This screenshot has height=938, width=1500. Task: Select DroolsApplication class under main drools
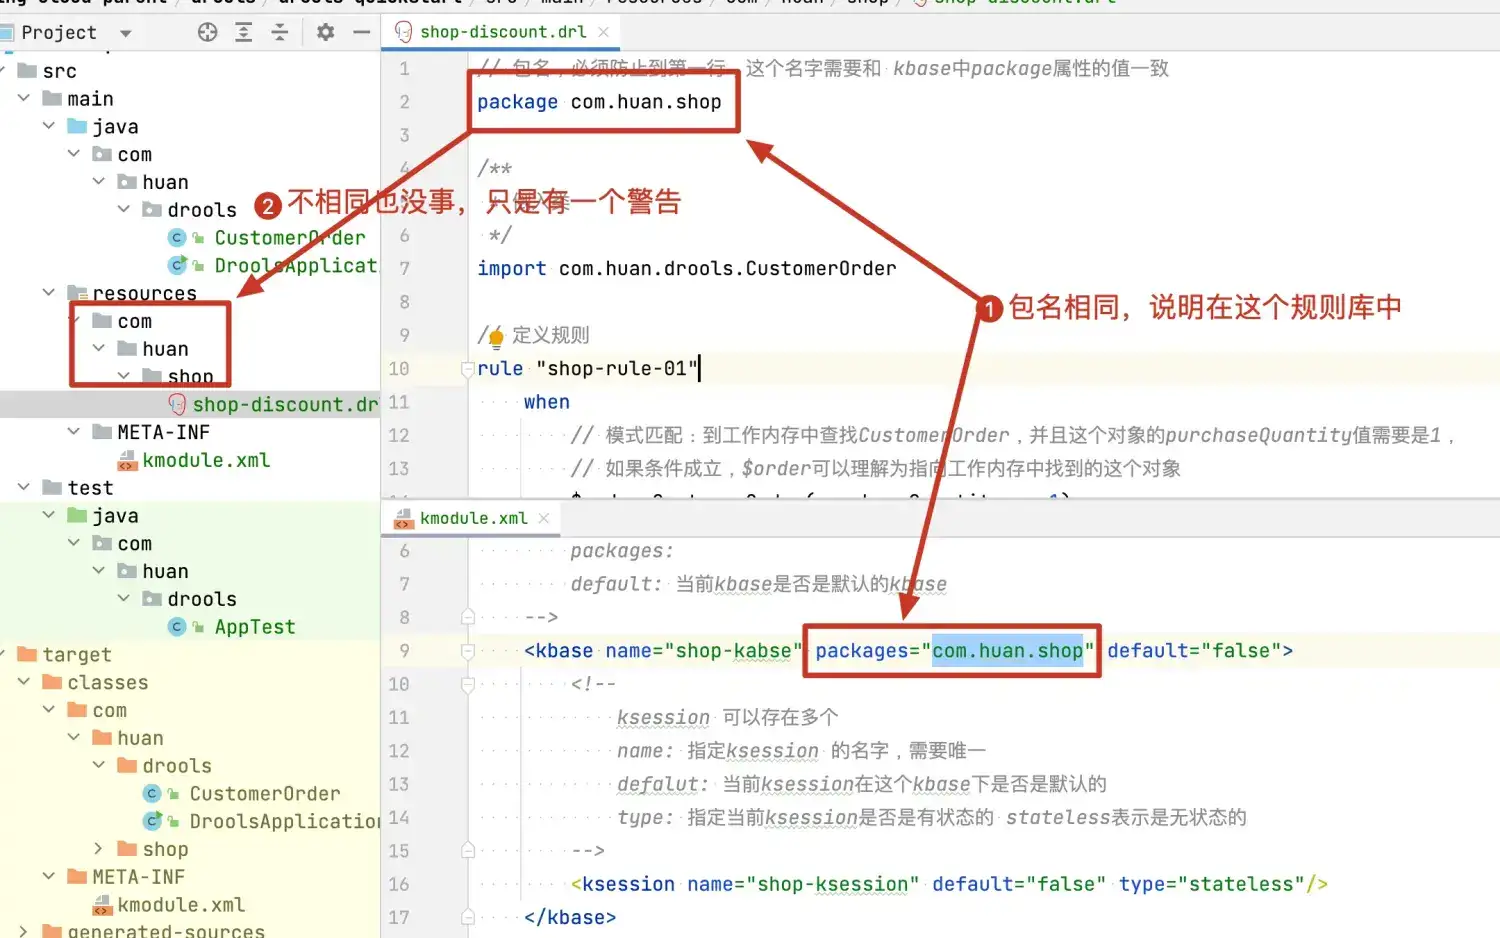[x=296, y=265]
